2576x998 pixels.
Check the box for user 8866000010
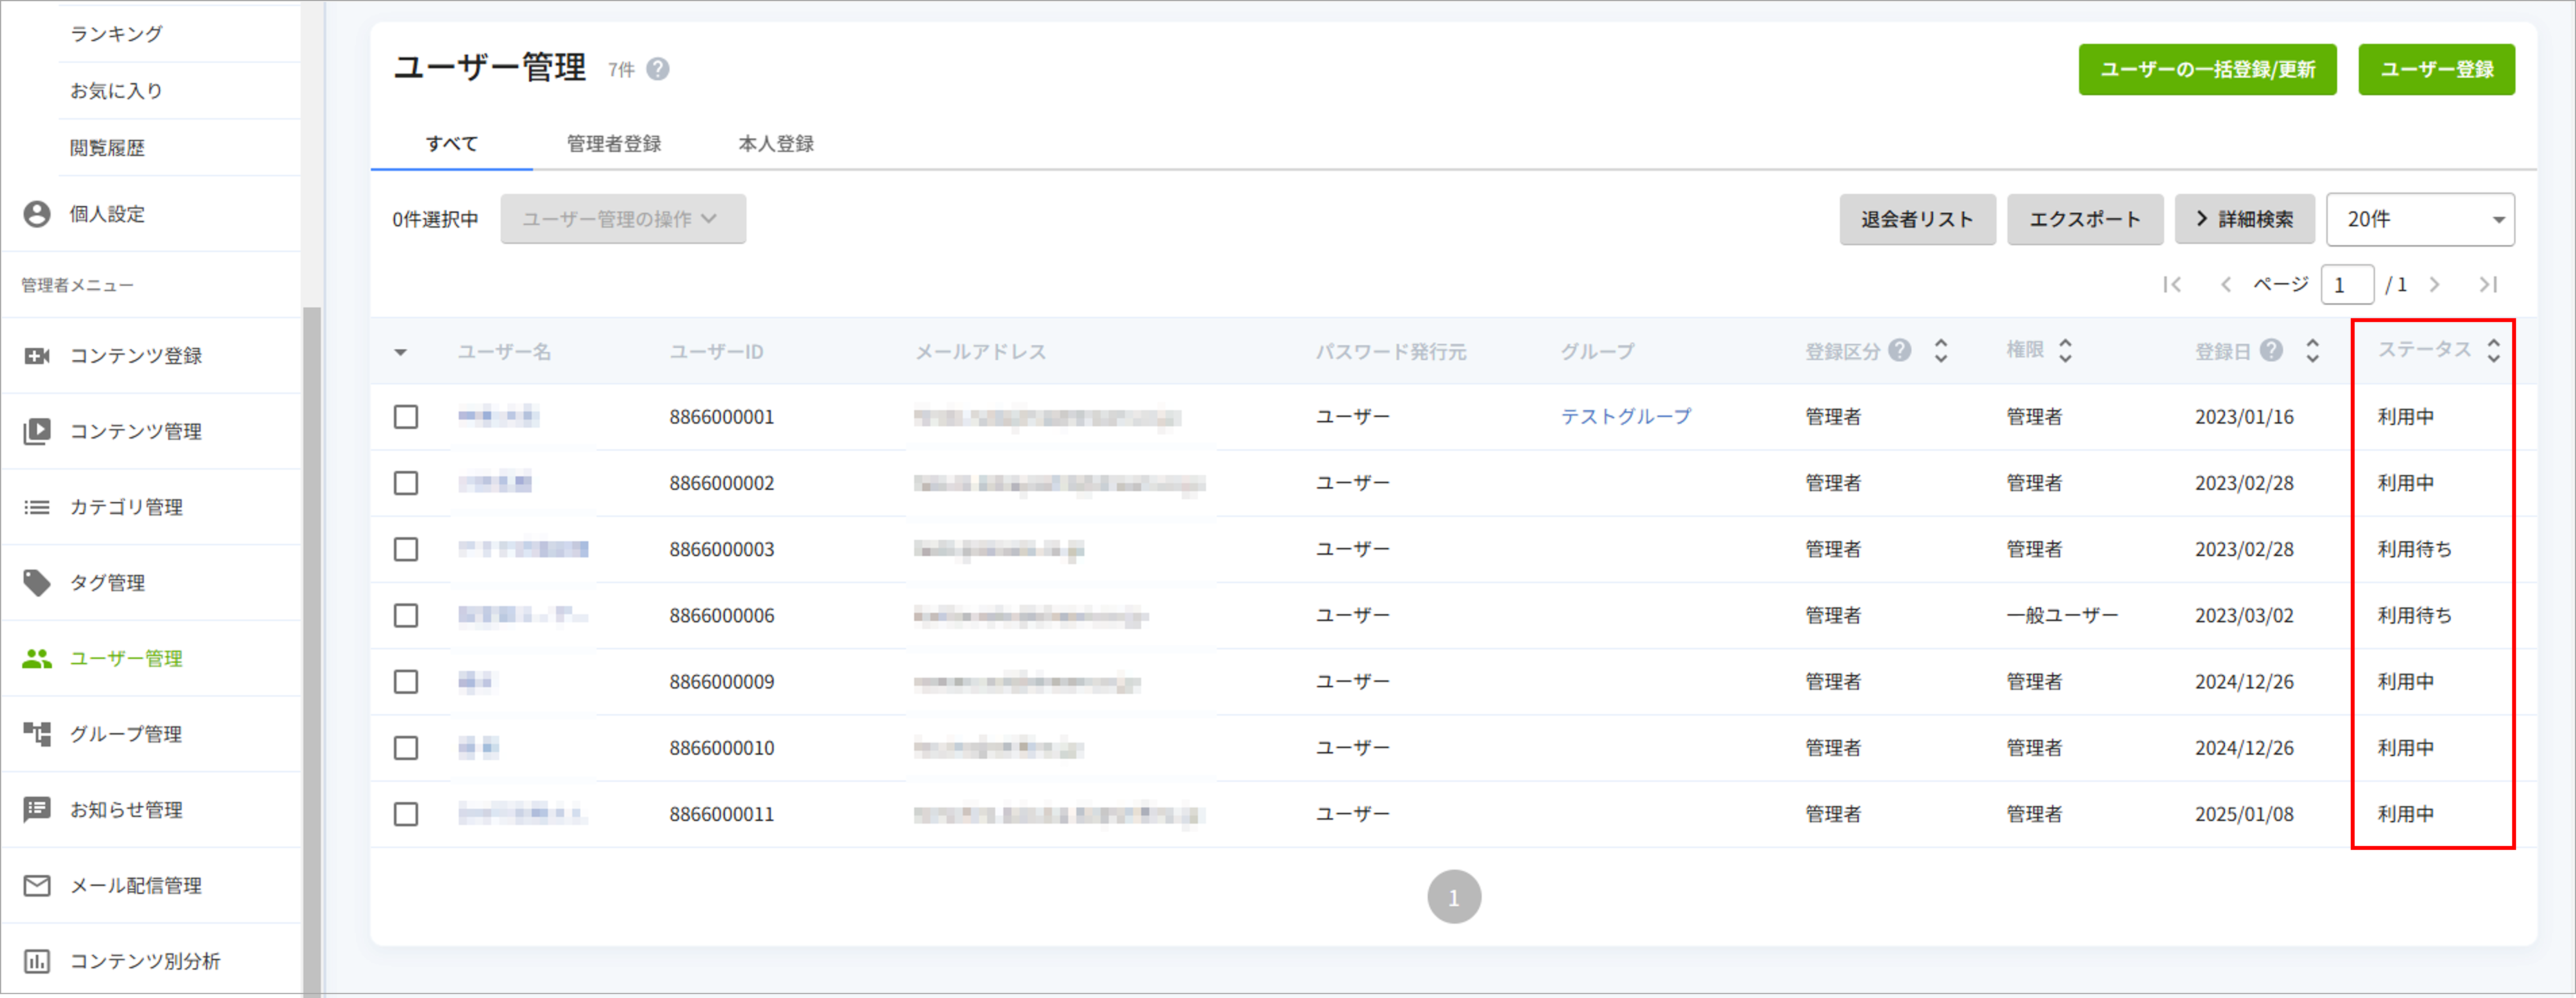pyautogui.click(x=406, y=748)
